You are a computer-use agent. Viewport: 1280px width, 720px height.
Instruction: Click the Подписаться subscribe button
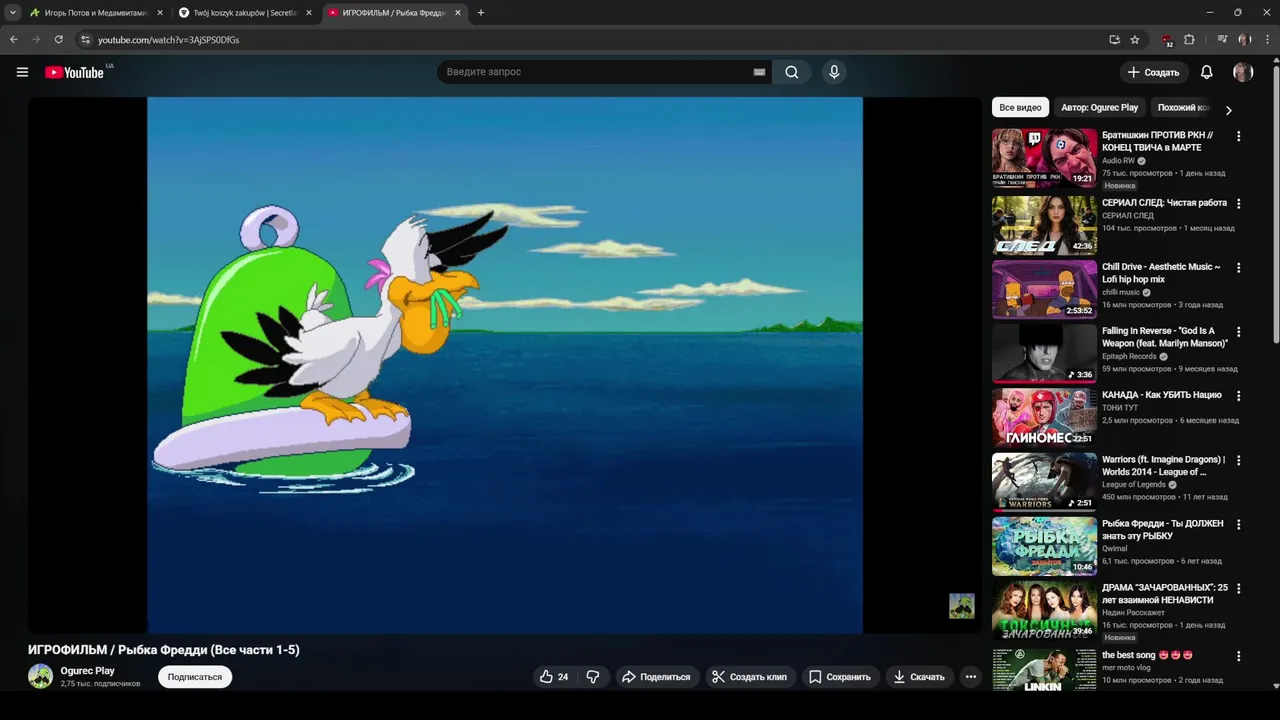[x=195, y=677]
